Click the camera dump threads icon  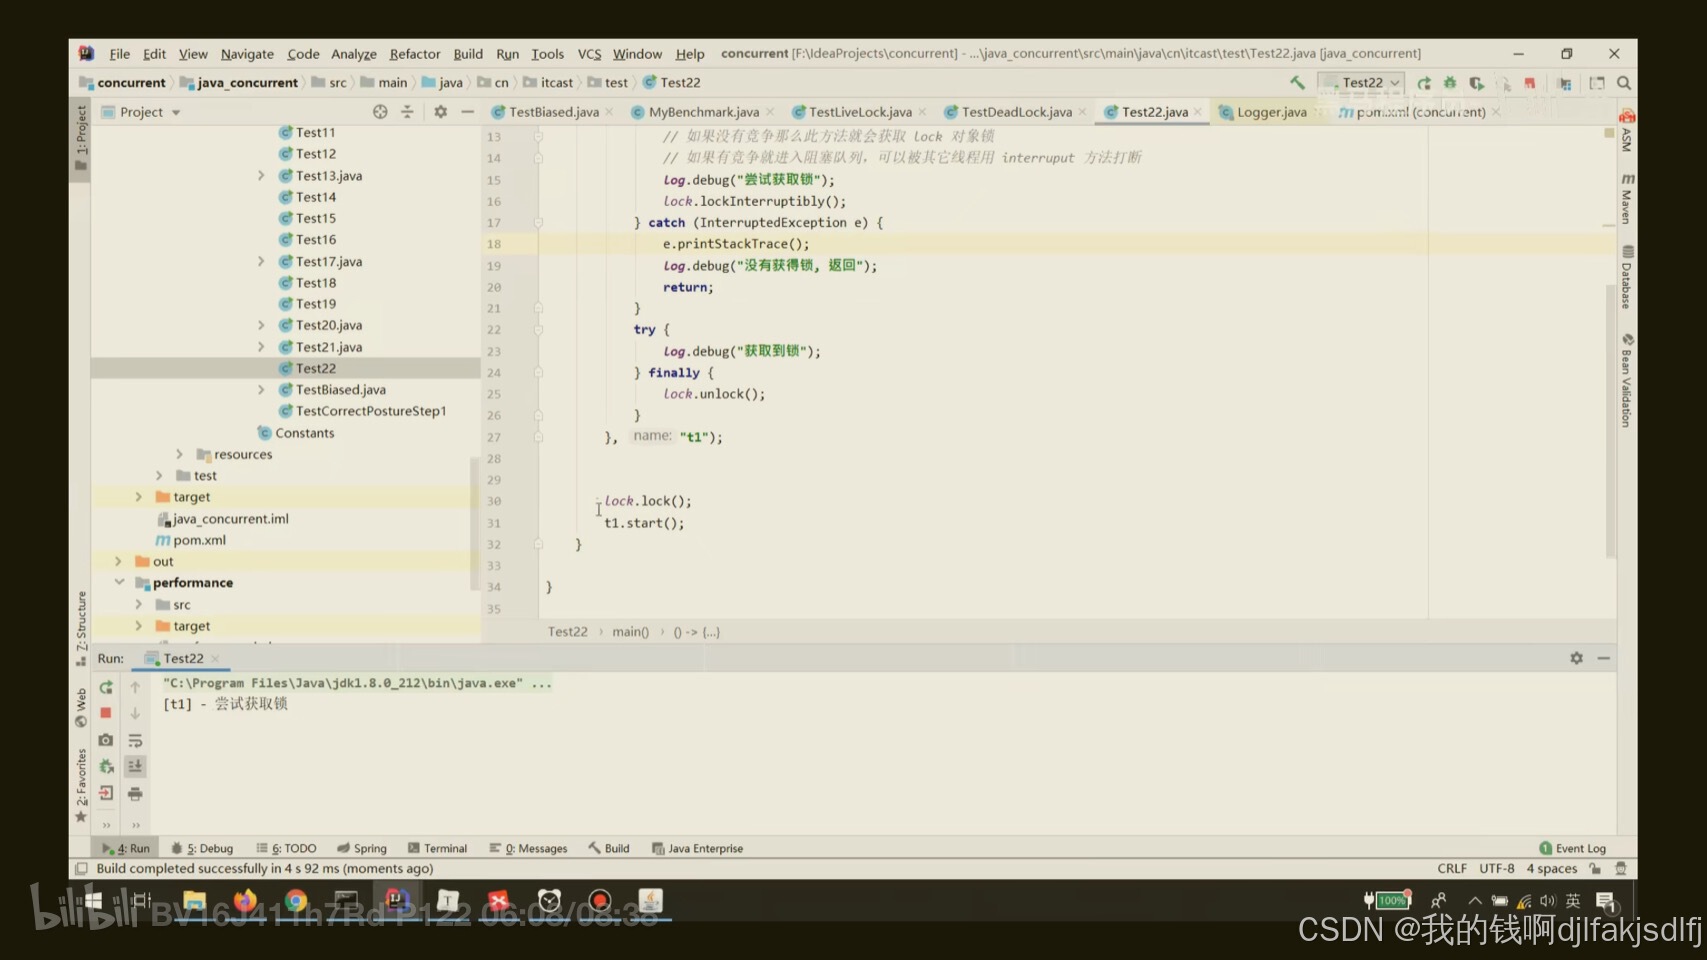click(x=106, y=740)
